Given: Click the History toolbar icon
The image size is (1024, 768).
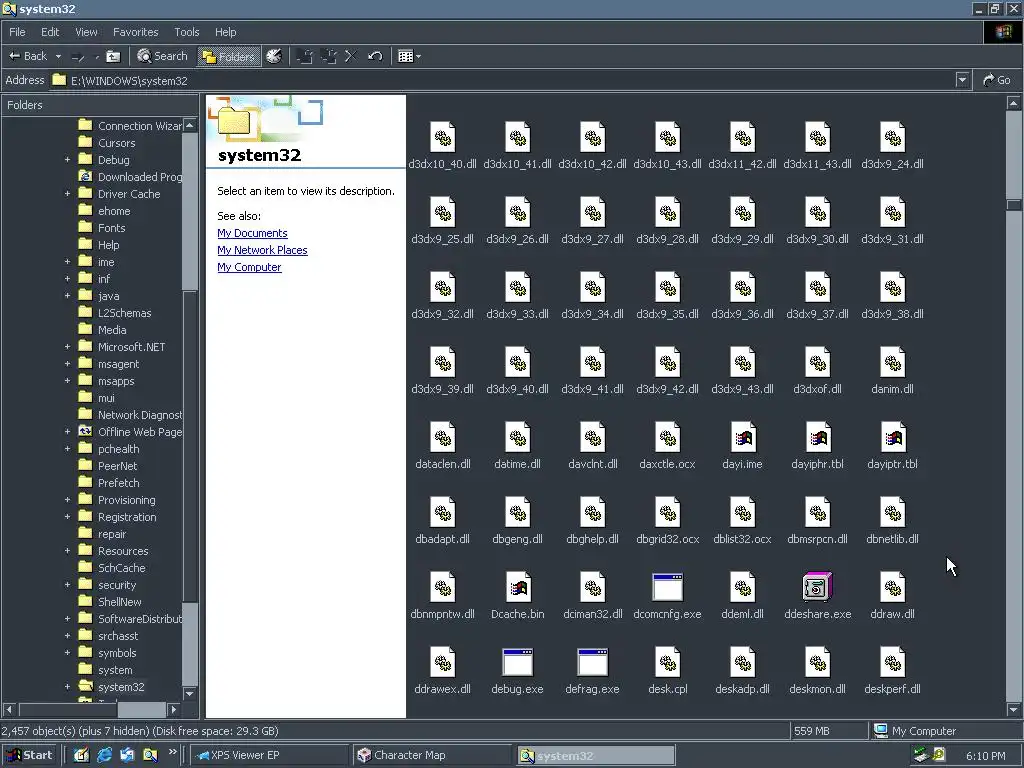Looking at the screenshot, I should [x=274, y=56].
